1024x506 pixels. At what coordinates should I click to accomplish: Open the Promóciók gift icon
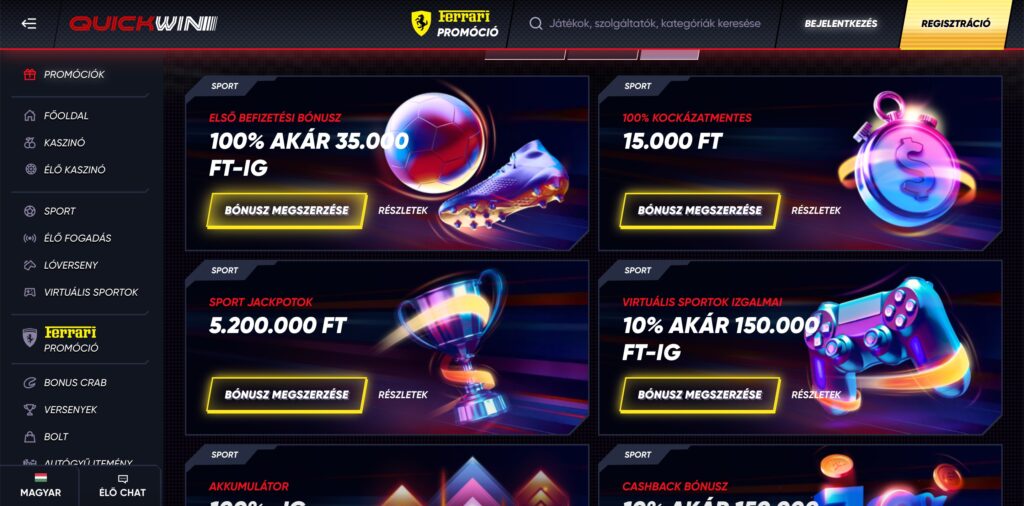[x=29, y=74]
